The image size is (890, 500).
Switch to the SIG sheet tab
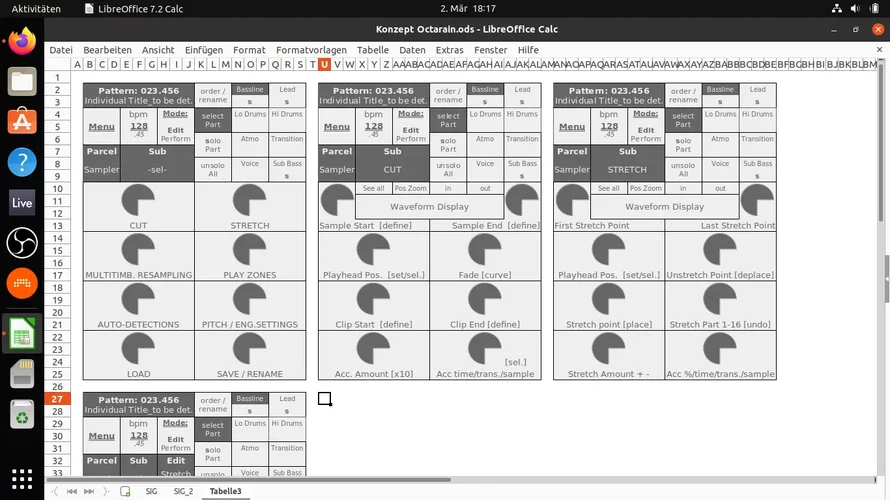151,491
